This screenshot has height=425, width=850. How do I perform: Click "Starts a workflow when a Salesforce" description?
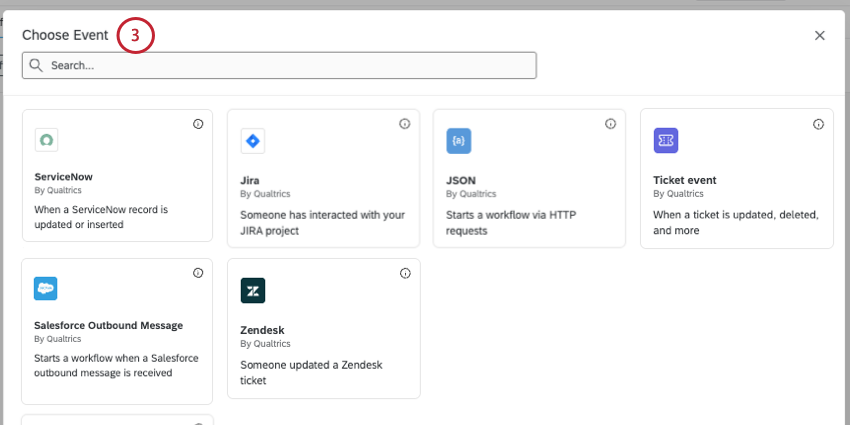click(116, 365)
